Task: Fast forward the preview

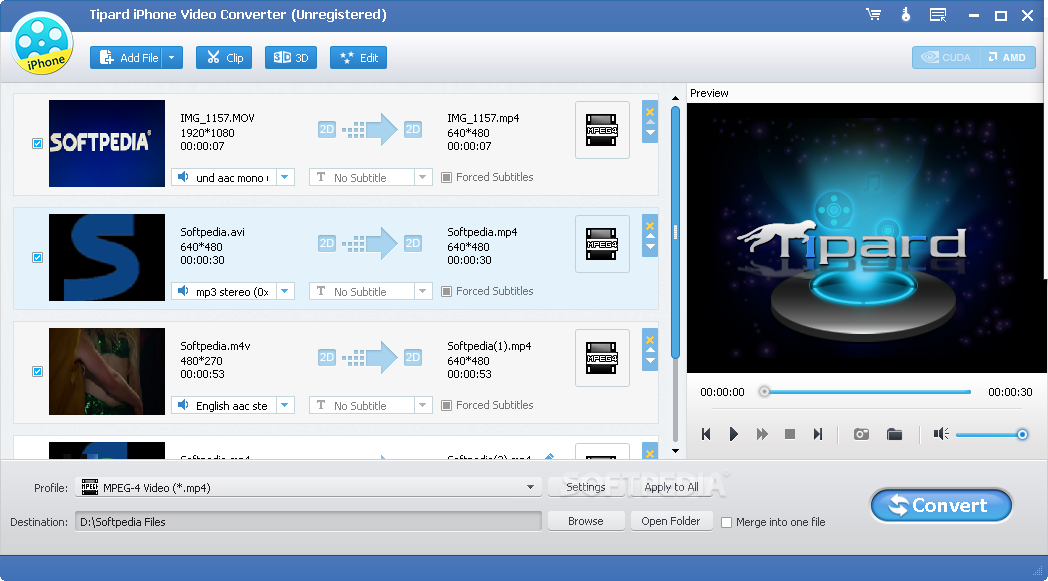Action: point(761,434)
